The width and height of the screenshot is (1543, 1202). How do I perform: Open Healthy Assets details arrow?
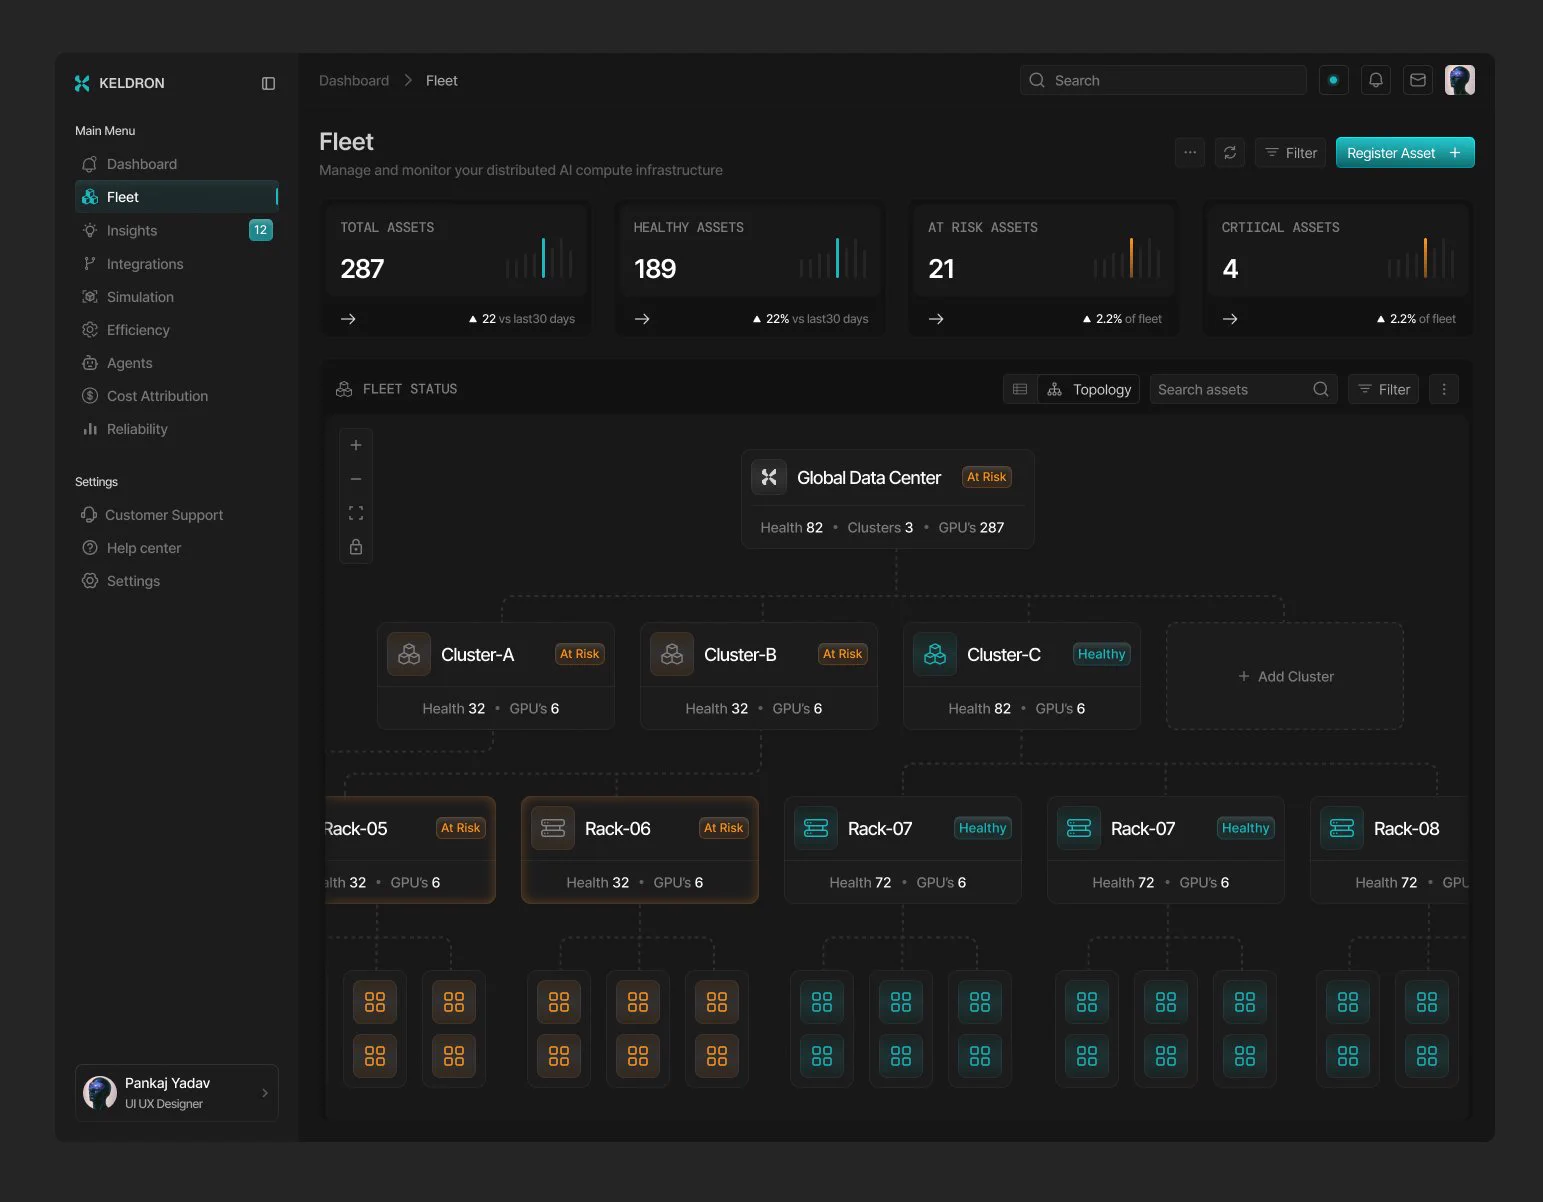click(x=642, y=319)
